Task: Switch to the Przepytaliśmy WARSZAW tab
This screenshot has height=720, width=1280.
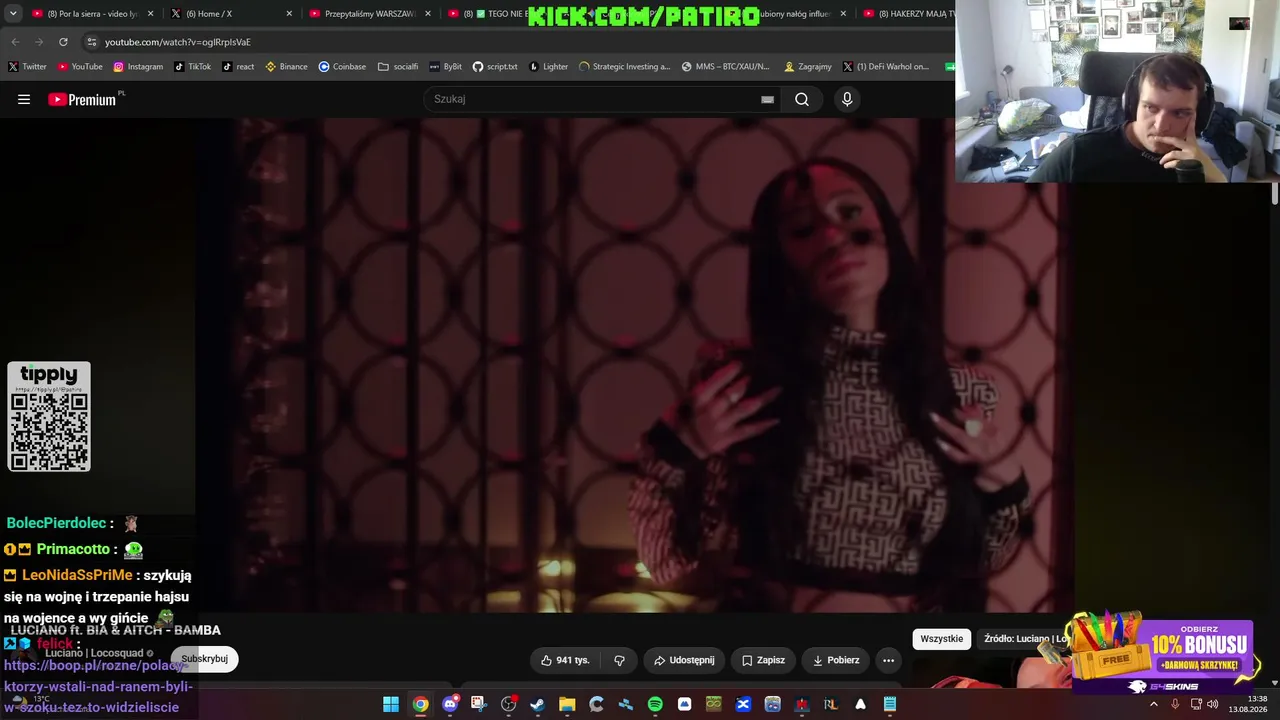Action: pos(369,14)
